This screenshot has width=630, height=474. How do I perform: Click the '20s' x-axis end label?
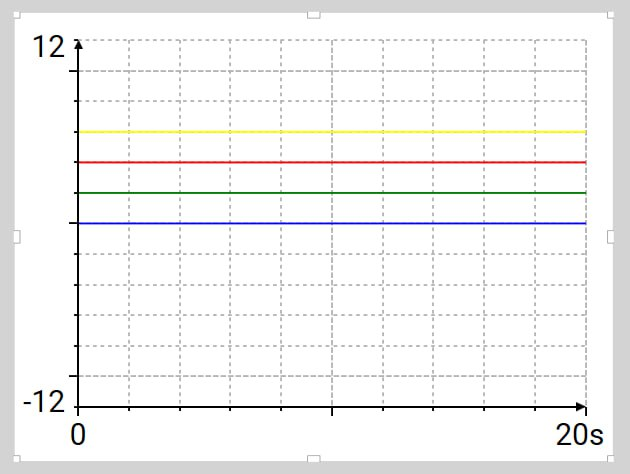(x=579, y=435)
